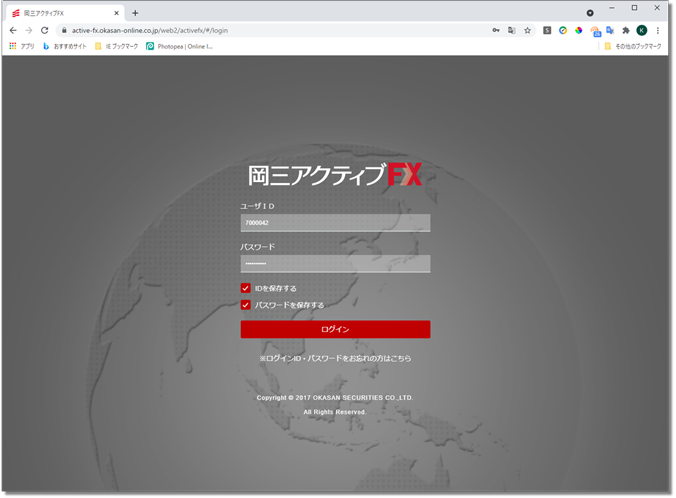This screenshot has height=498, width=676.
Task: Open the other bookmarks folder
Action: click(x=633, y=46)
